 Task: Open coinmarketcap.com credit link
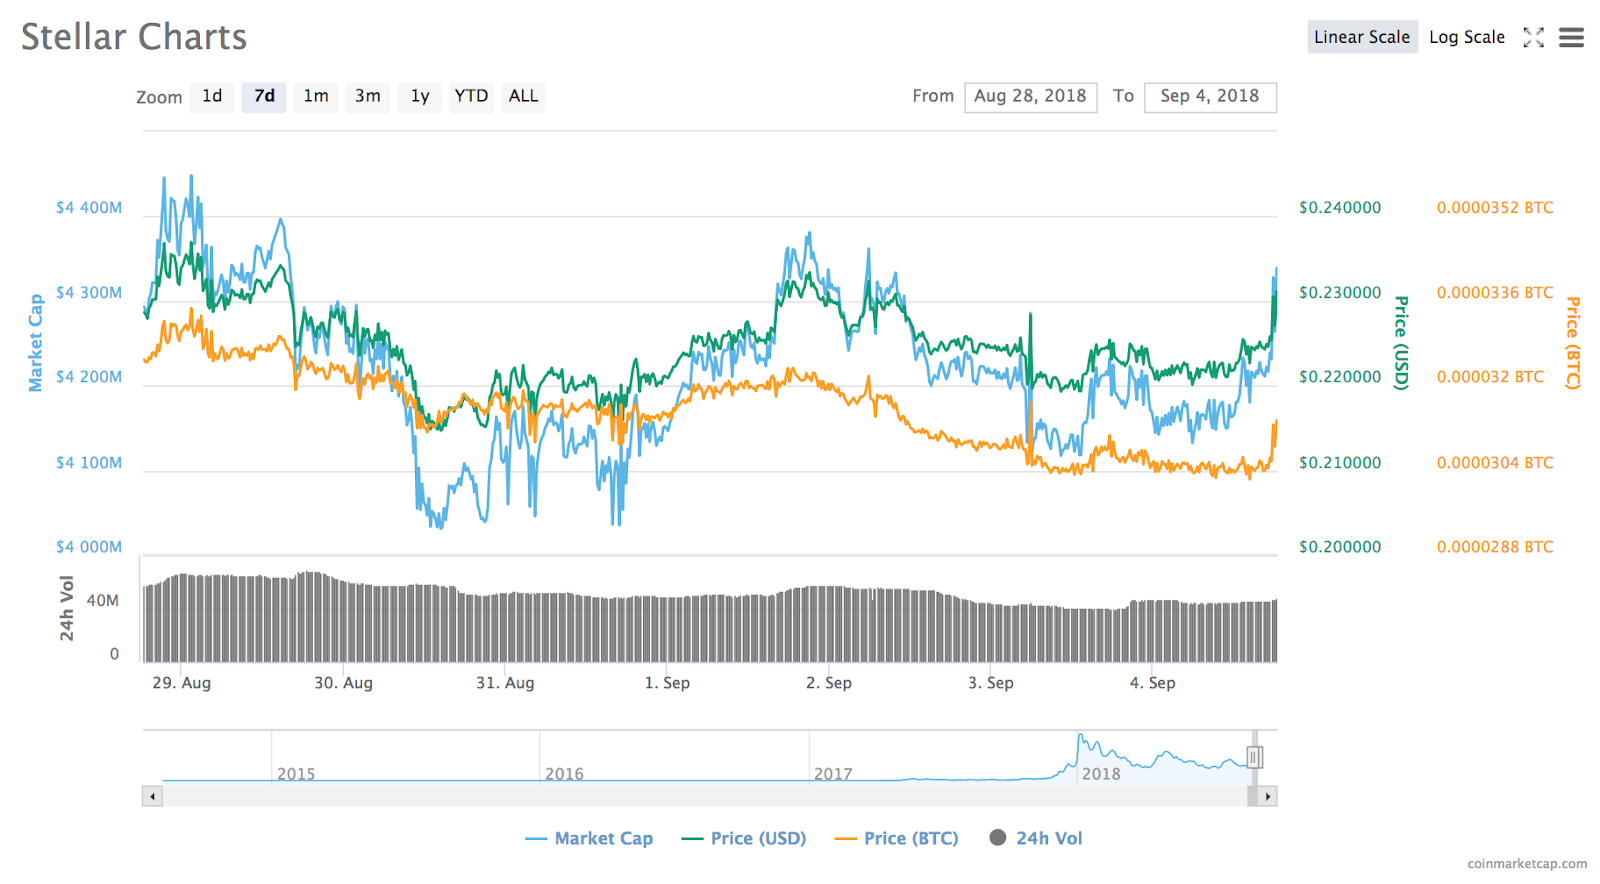point(1527,864)
